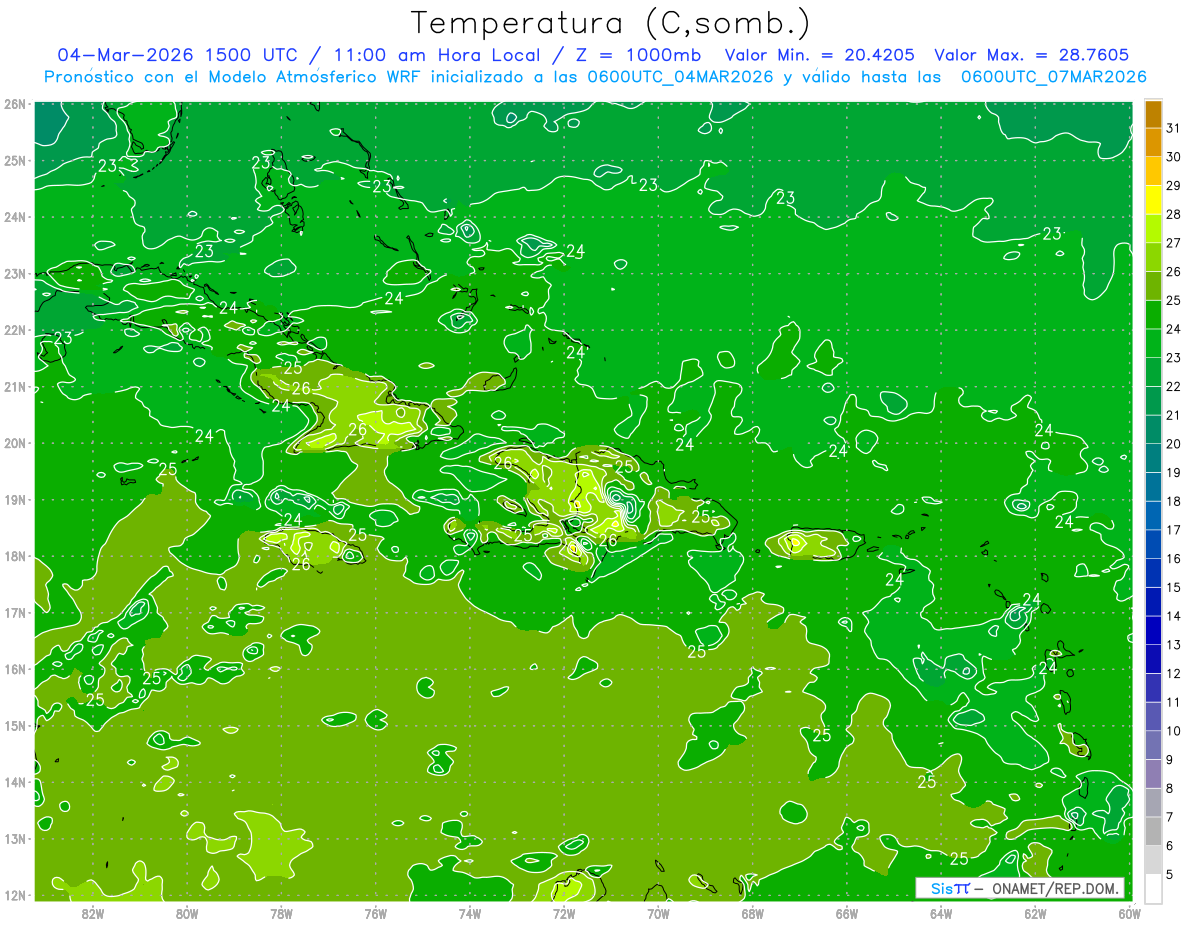The height and width of the screenshot is (927, 1200).
Task: Select the 22N latitude axis label
Action: (15, 330)
